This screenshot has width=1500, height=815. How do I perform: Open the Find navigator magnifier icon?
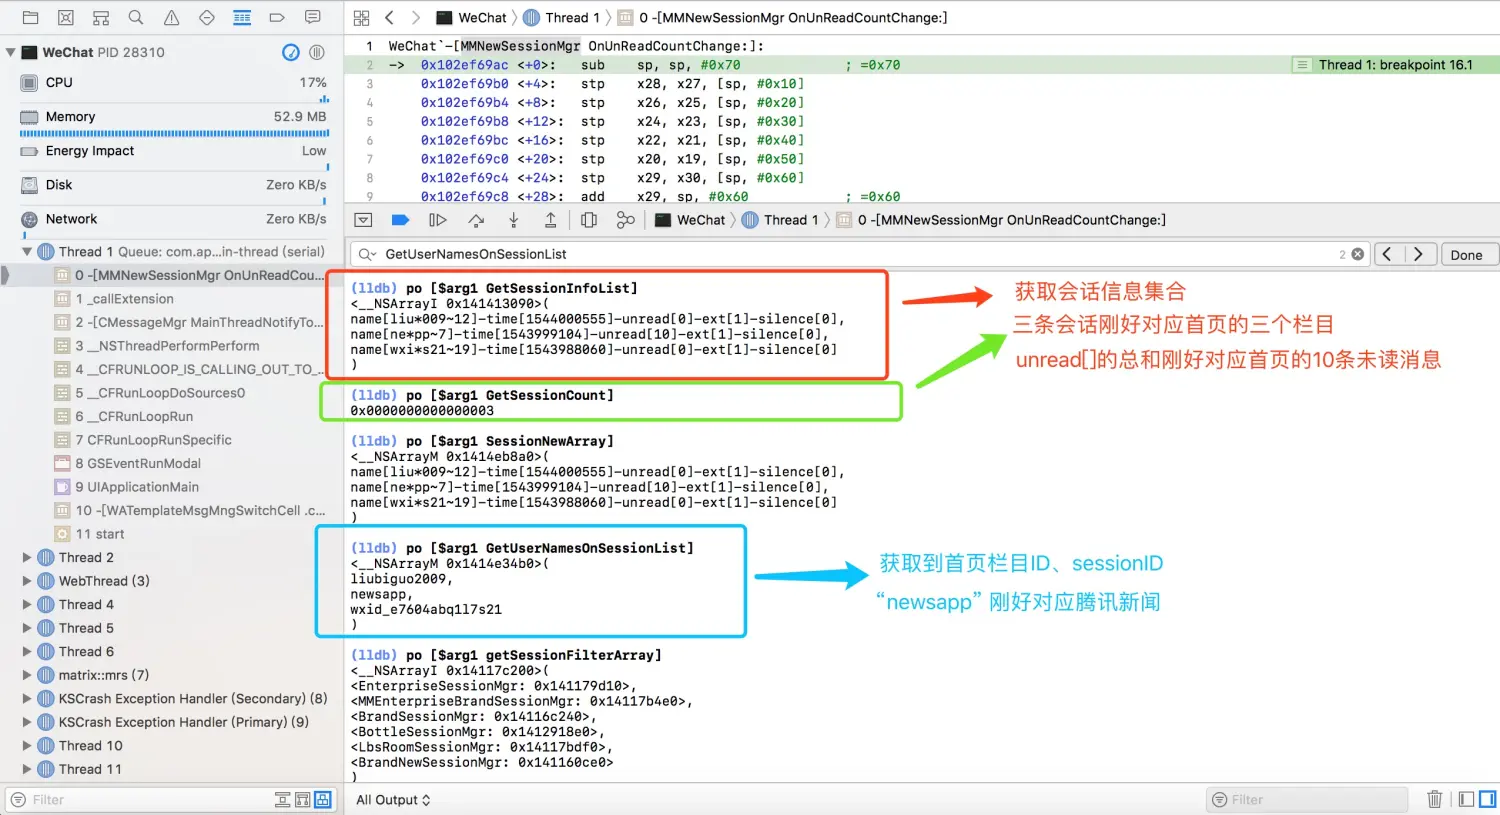point(136,17)
